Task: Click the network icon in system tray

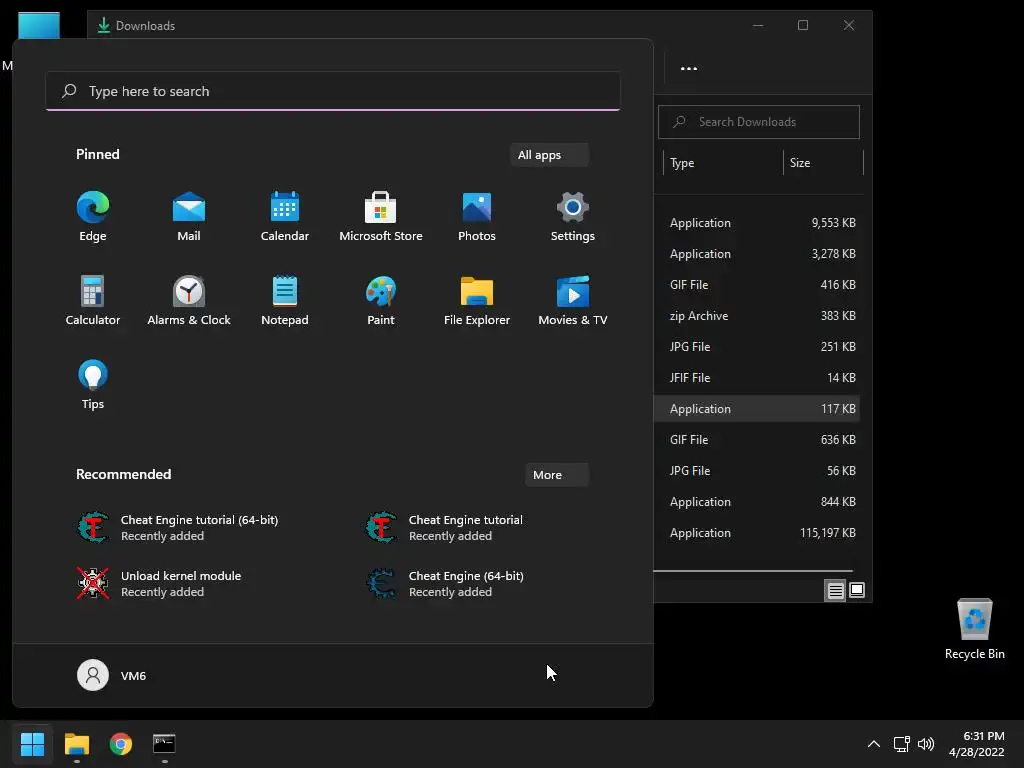Action: click(x=902, y=744)
